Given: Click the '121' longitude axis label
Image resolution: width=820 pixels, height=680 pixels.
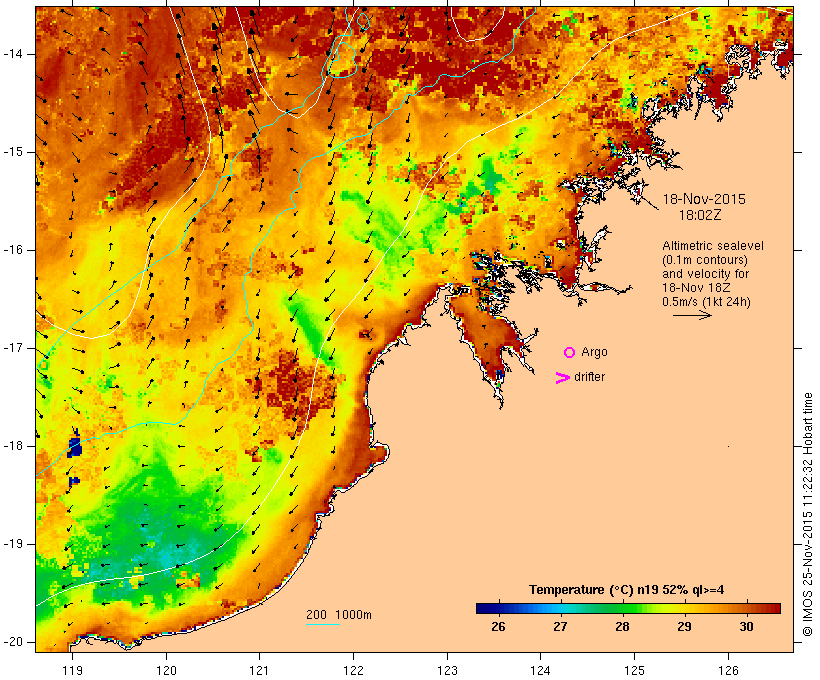Looking at the screenshot, I should coord(259,670).
